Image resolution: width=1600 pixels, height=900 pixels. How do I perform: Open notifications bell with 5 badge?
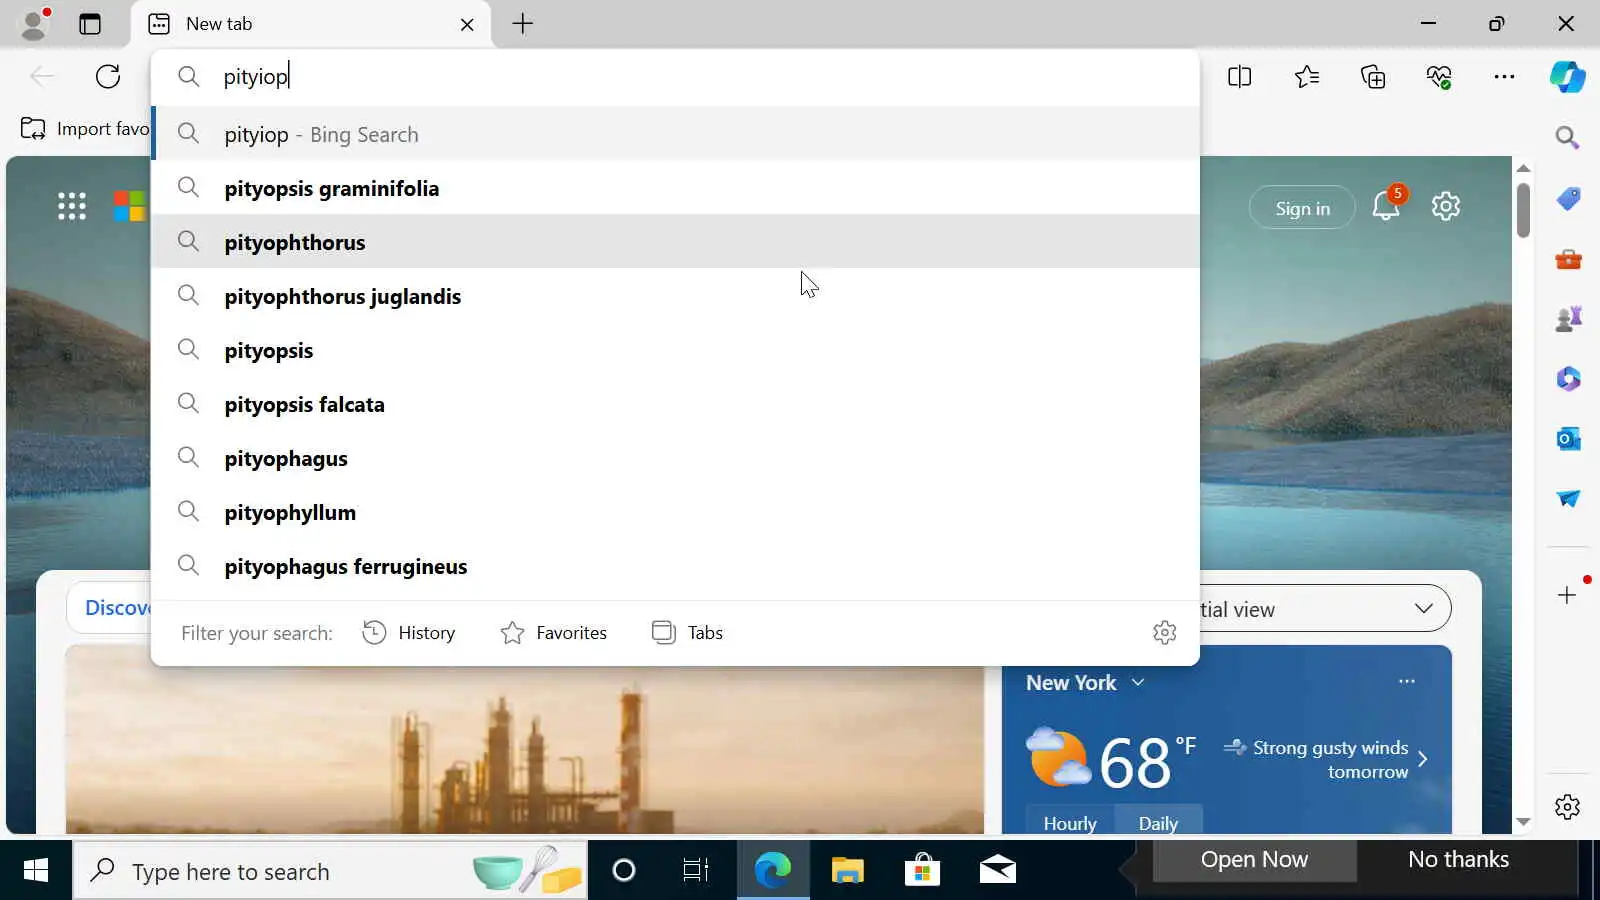coord(1386,206)
